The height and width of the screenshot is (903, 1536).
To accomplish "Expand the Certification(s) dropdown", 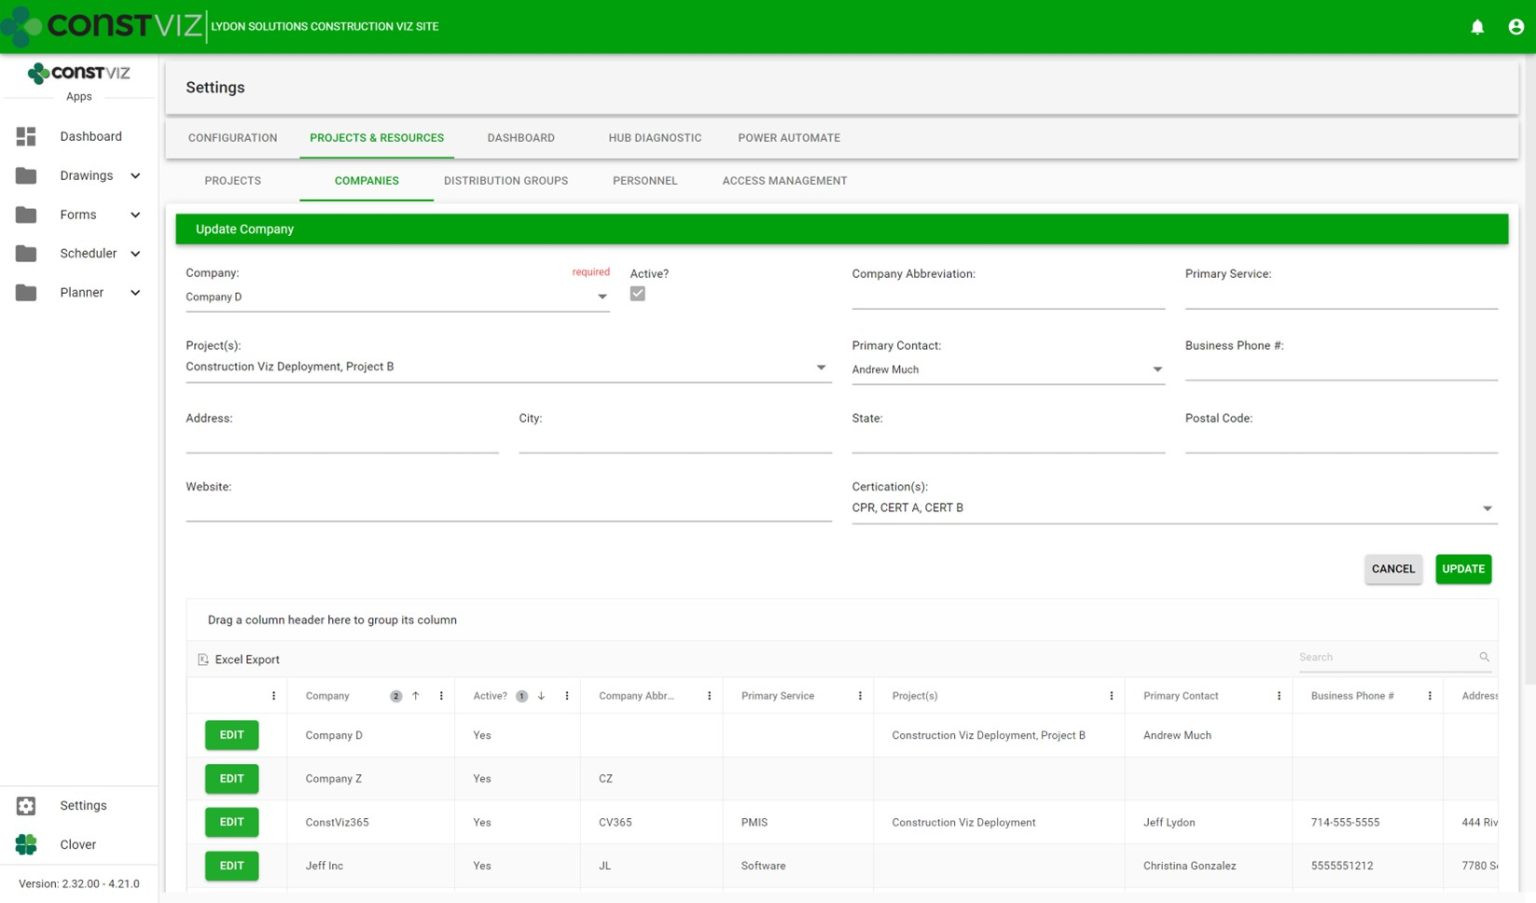I will [x=1486, y=508].
